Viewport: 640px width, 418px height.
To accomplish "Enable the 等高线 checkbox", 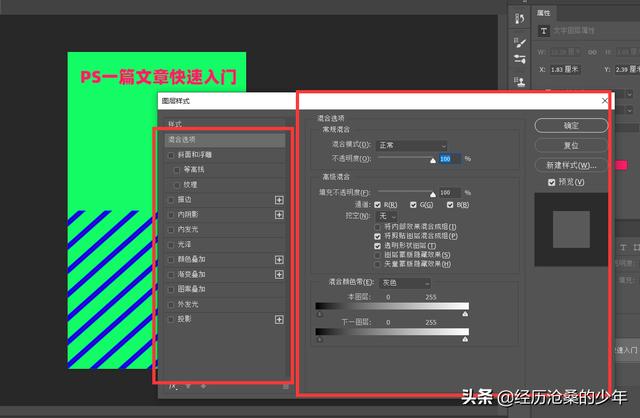I will [177, 170].
